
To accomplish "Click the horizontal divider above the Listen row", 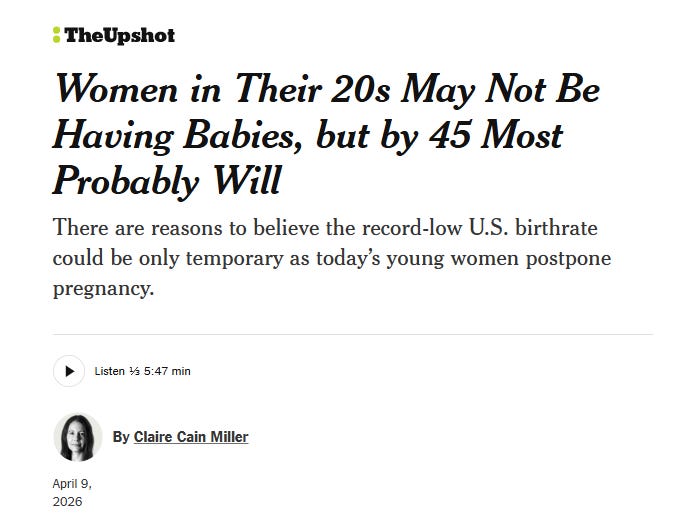I will 353,335.
